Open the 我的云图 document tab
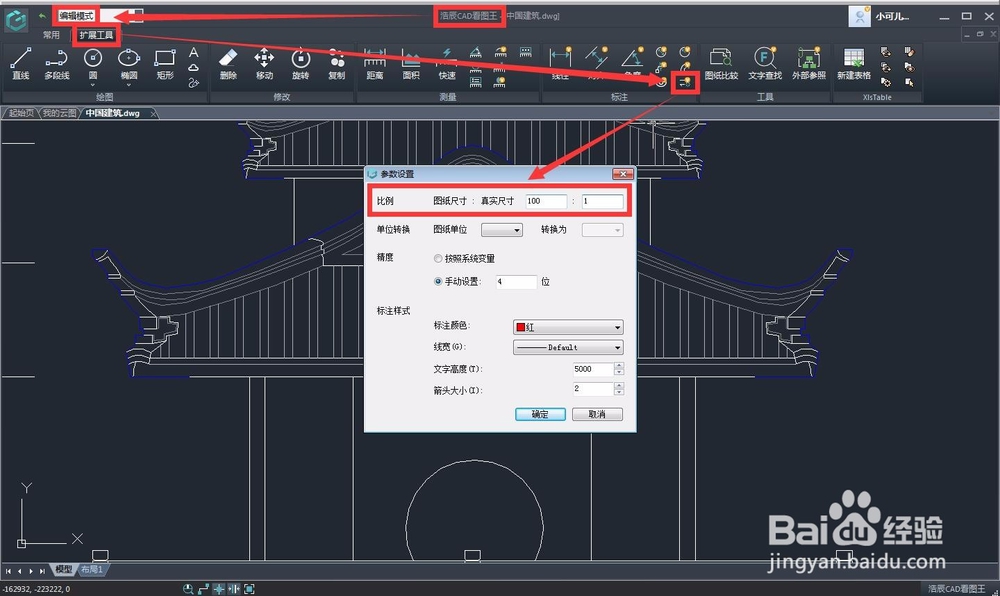This screenshot has width=1000, height=596. point(60,113)
